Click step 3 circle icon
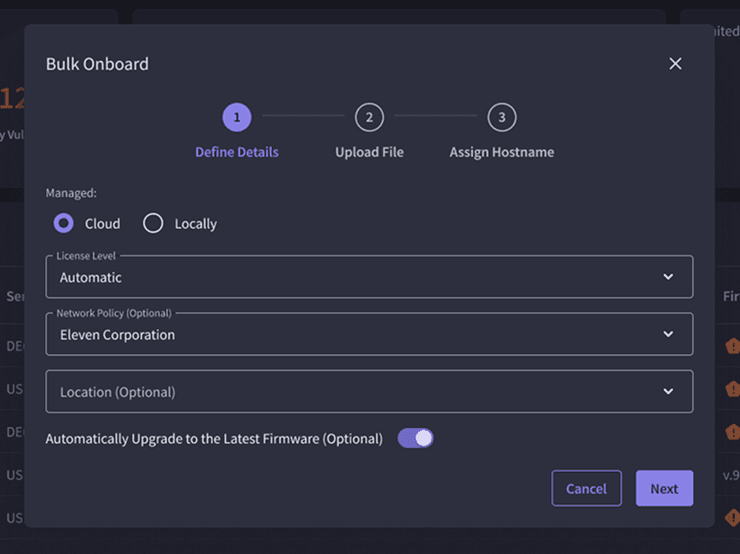 [501, 118]
